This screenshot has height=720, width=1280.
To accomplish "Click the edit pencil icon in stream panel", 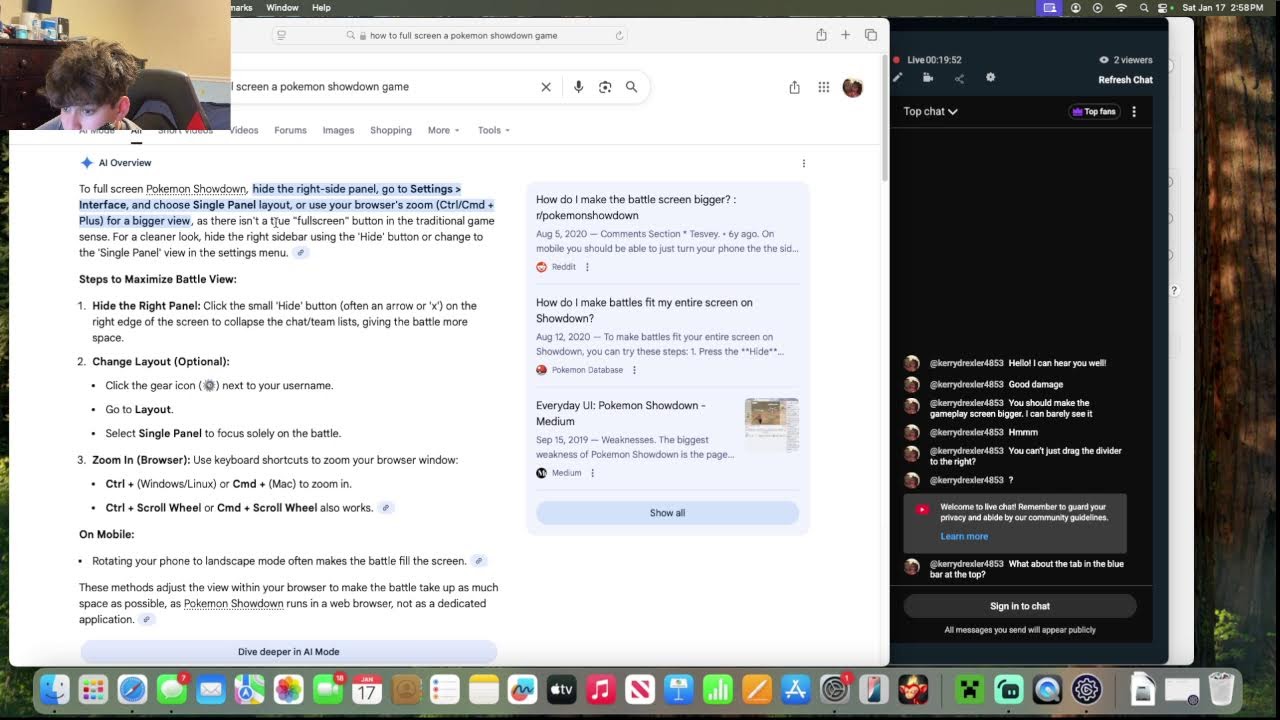I will point(897,78).
